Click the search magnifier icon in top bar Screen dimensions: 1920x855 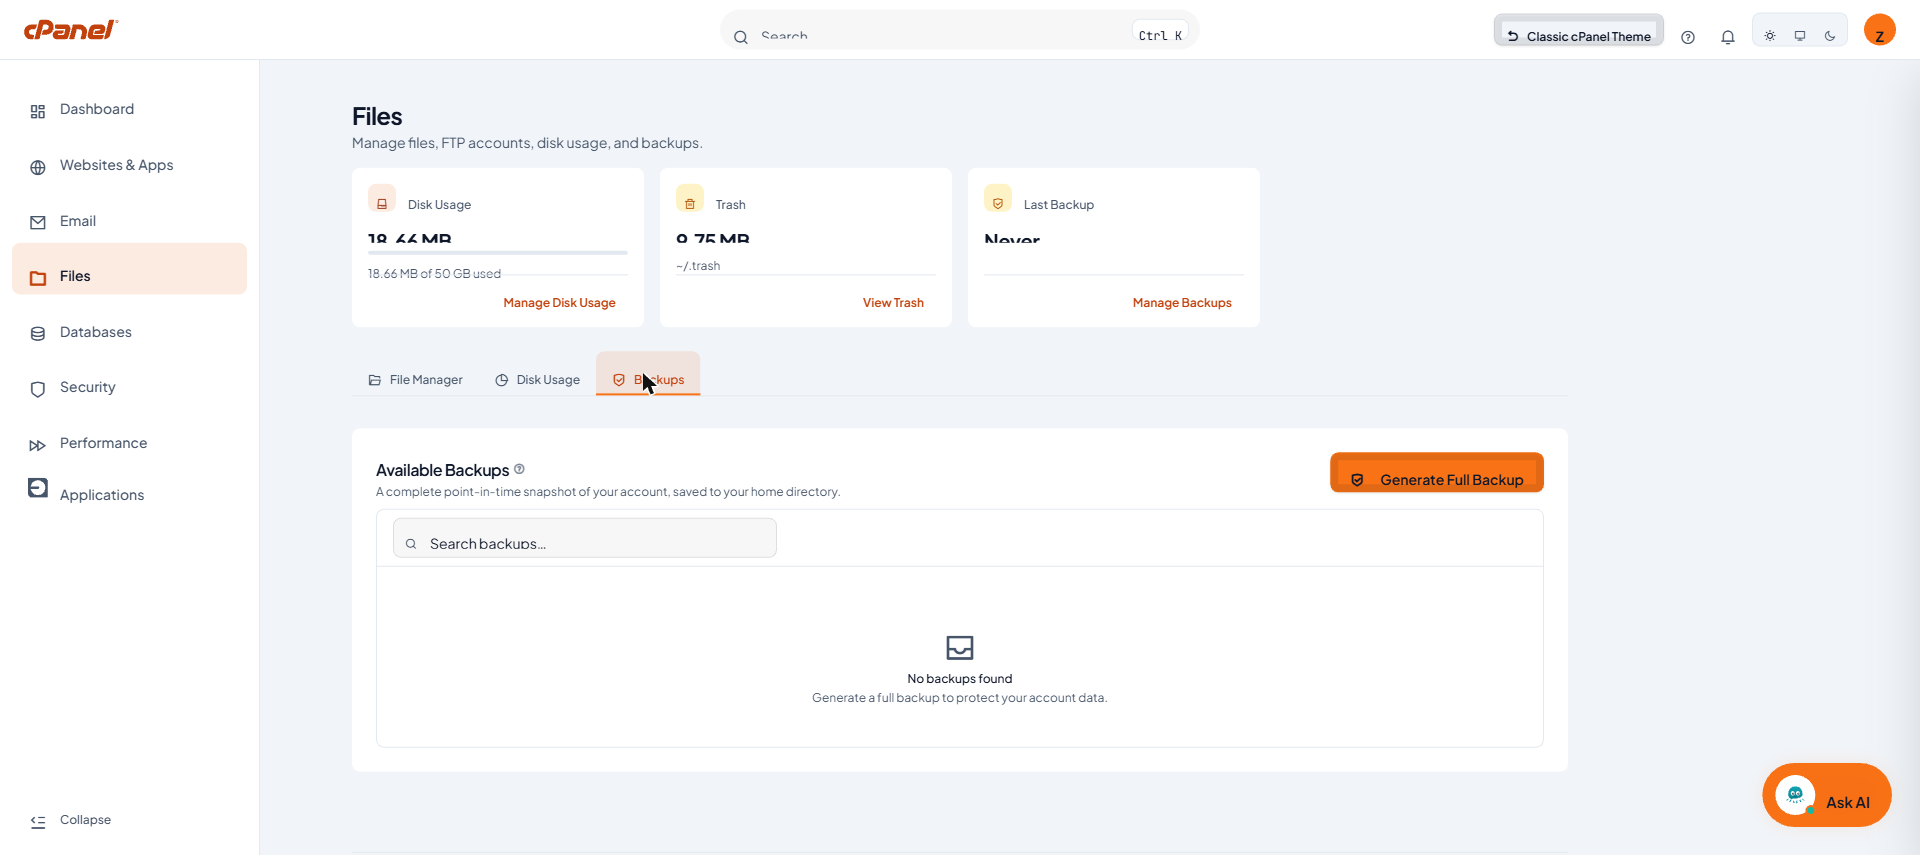(x=741, y=38)
